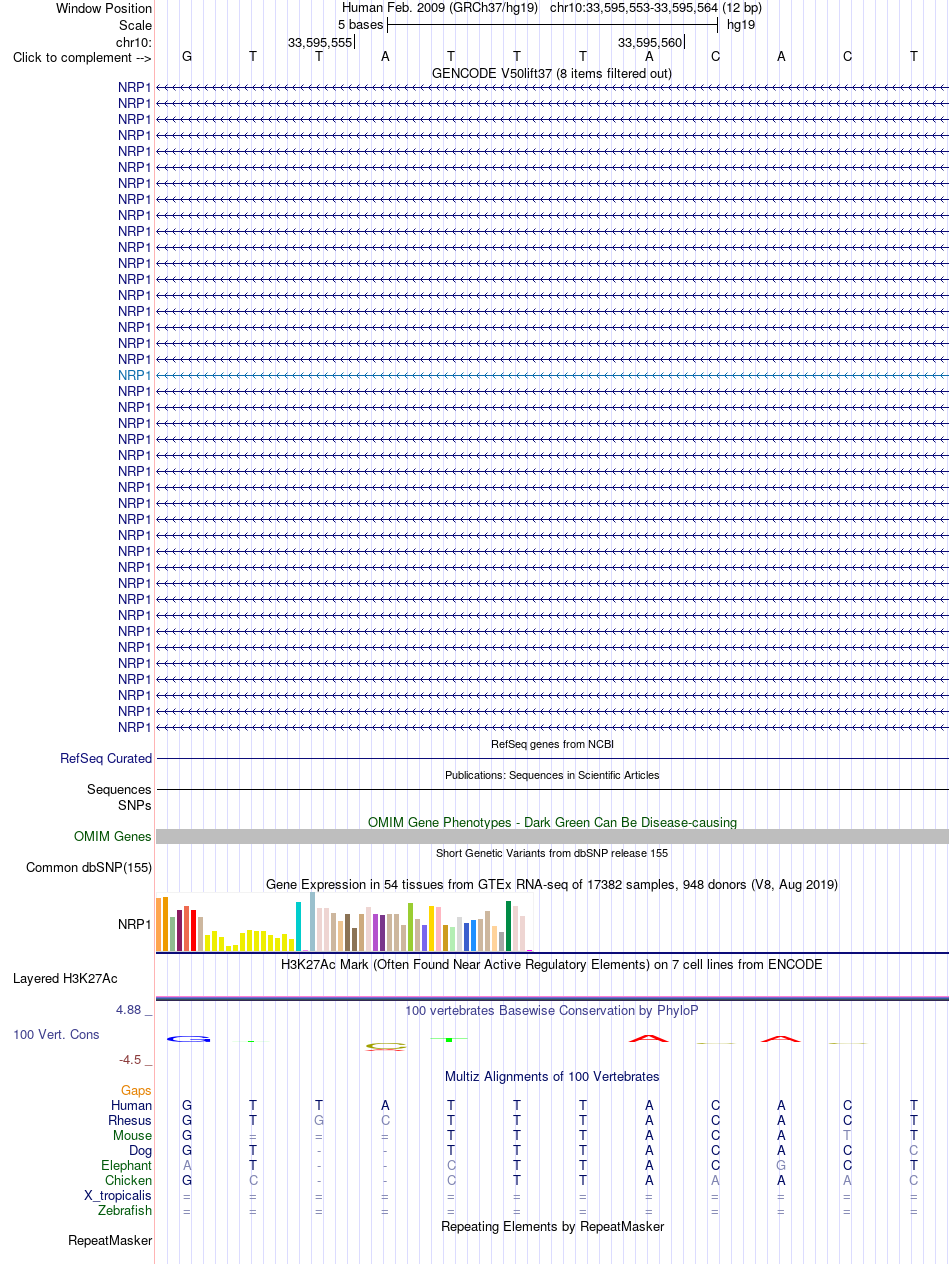This screenshot has width=950, height=1264.
Task: Click the orange Gaps row label
Action: 137,1091
